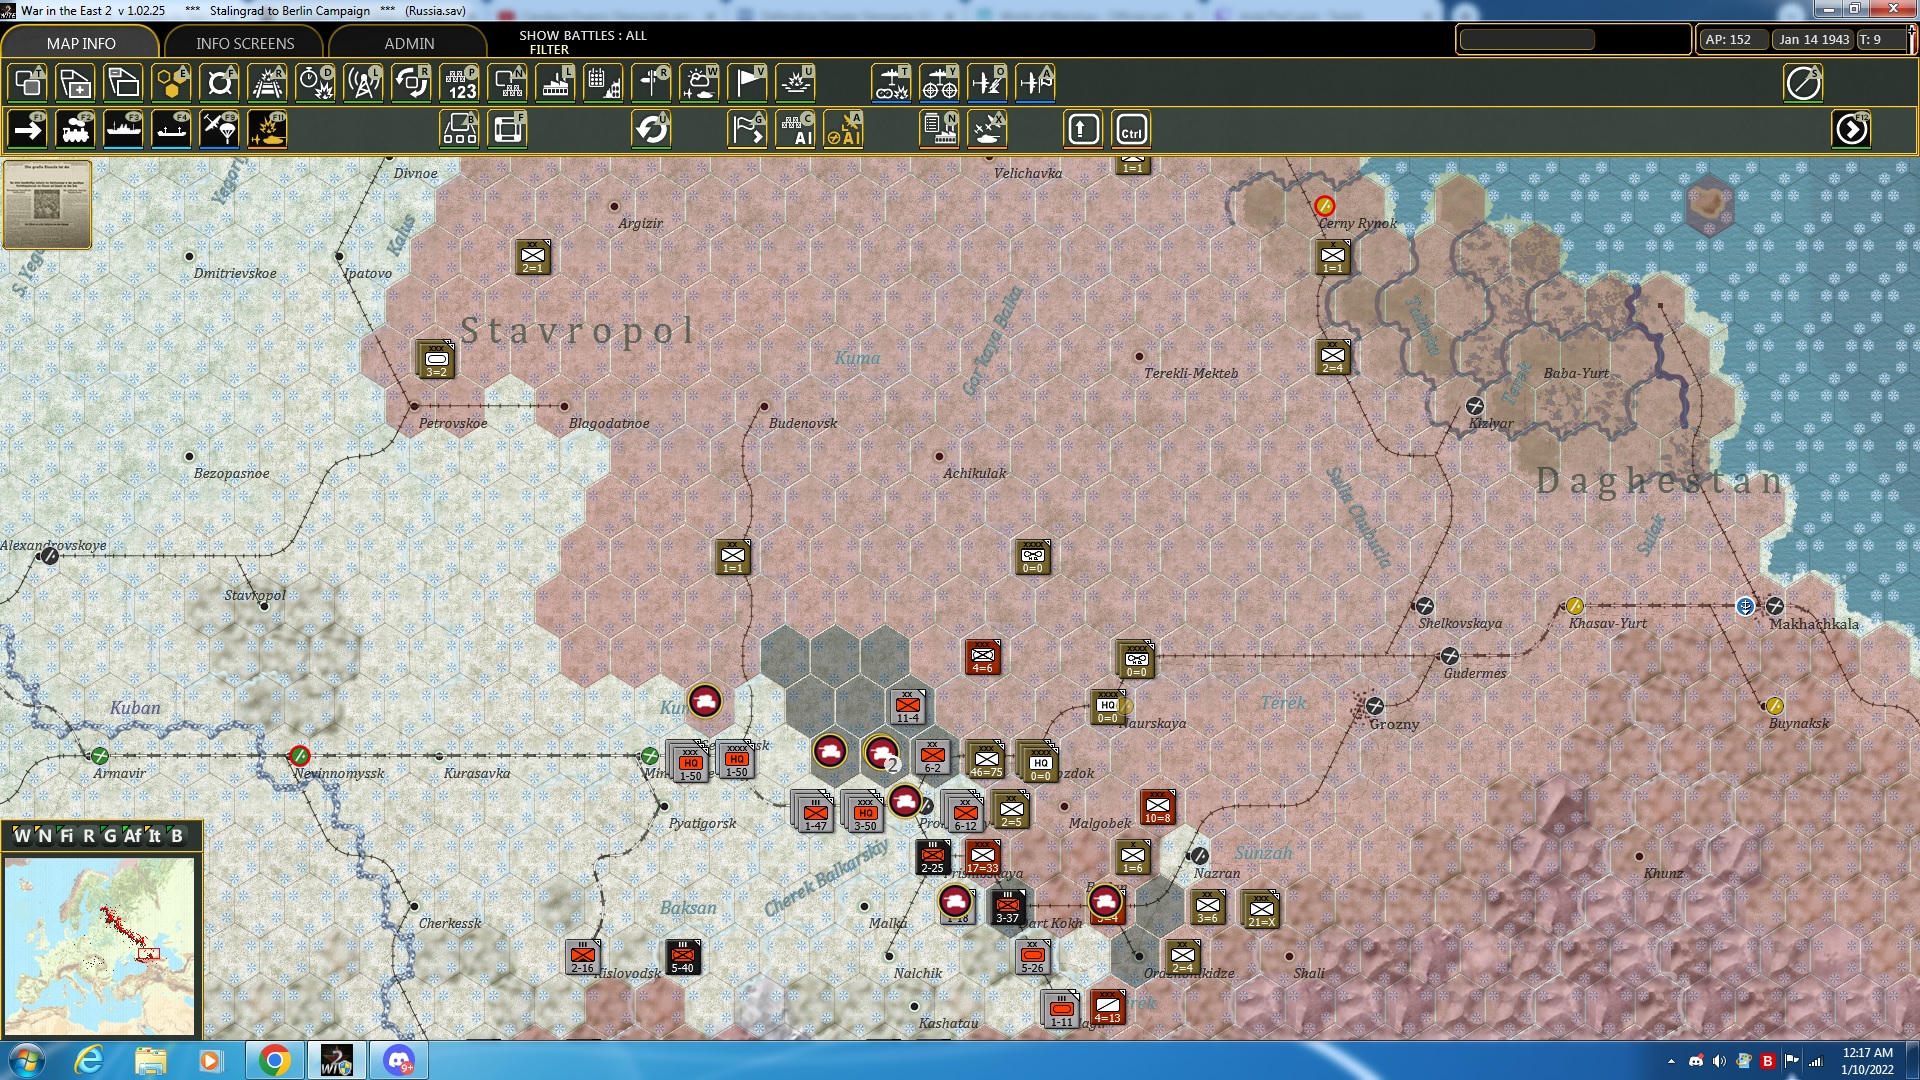The image size is (1920, 1080).
Task: Click the bomber recon T icon
Action: 891,83
